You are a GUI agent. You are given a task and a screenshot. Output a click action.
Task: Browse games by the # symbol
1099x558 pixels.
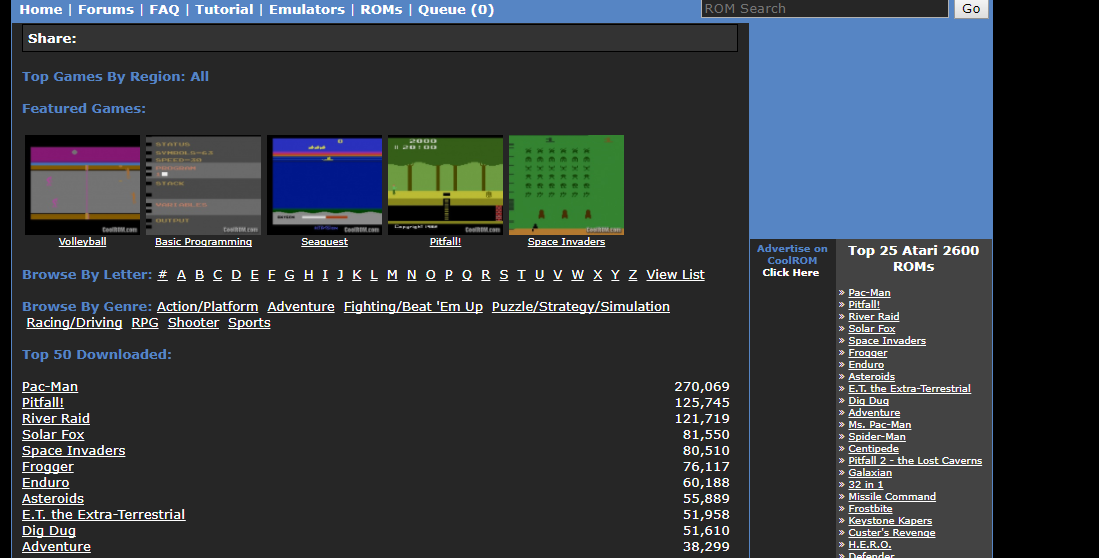tap(163, 275)
